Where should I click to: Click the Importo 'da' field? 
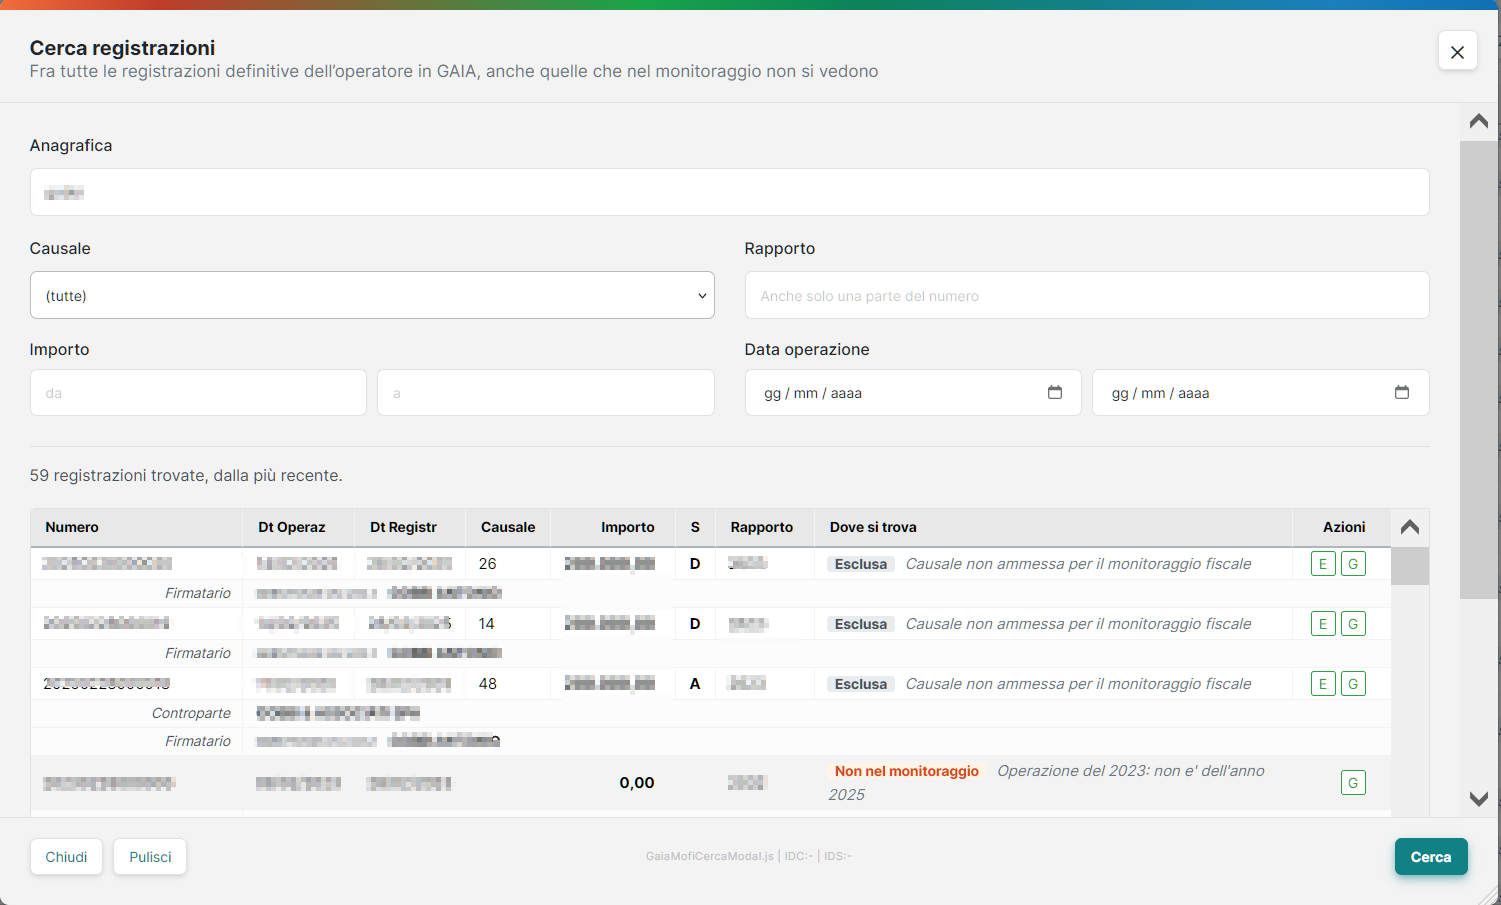[198, 393]
